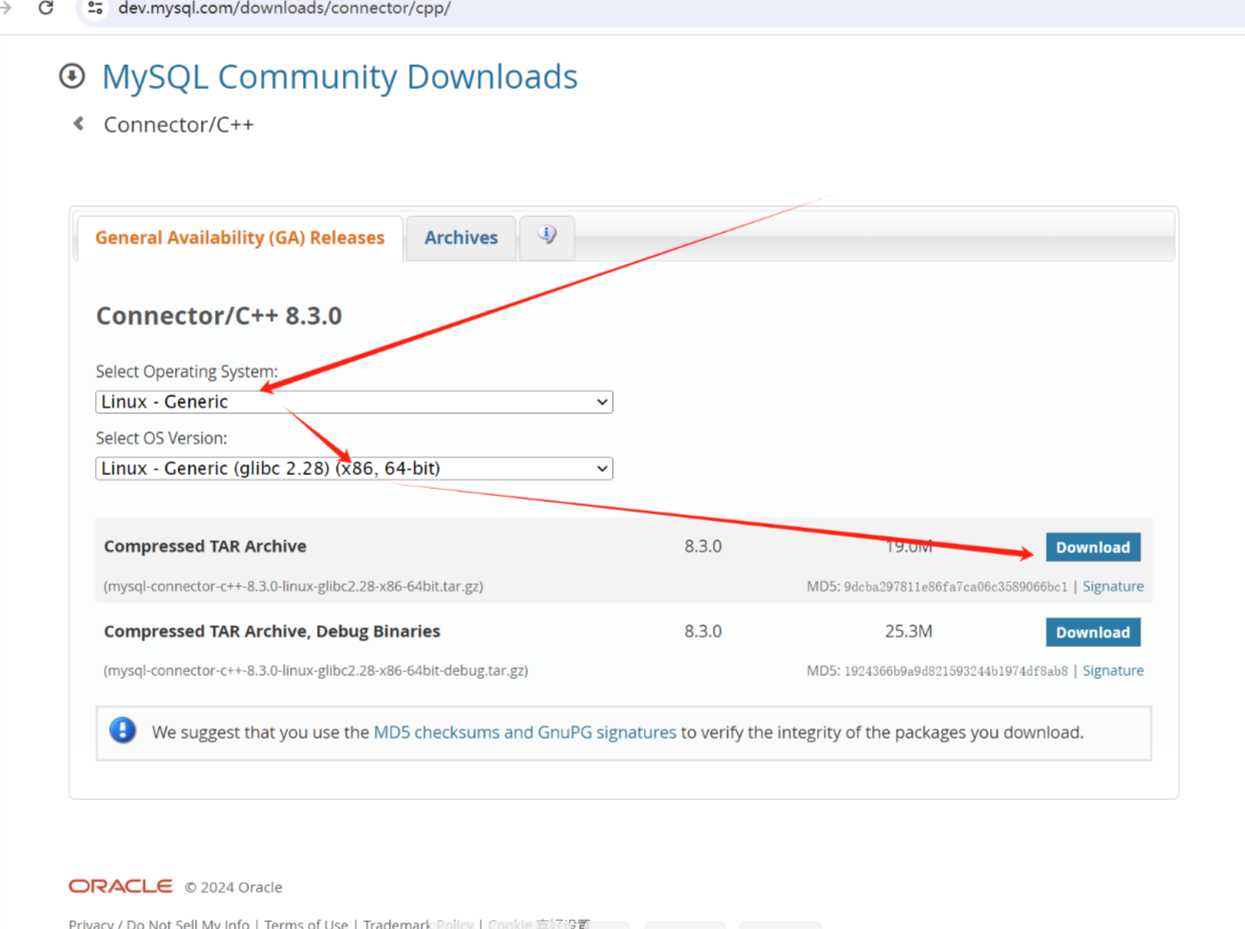Download the Debug Binaries TAR archive

pyautogui.click(x=1093, y=632)
